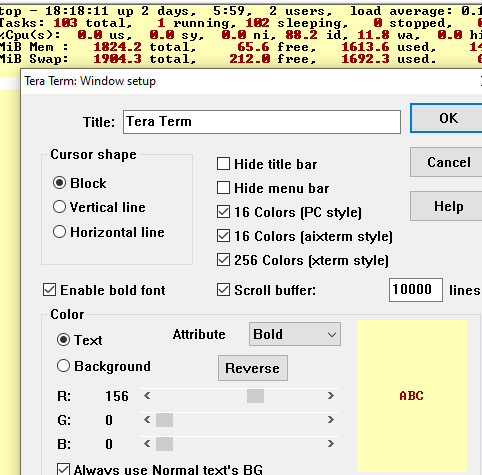The width and height of the screenshot is (482, 475).
Task: Increase green value with right arrow
Action: coord(330,420)
